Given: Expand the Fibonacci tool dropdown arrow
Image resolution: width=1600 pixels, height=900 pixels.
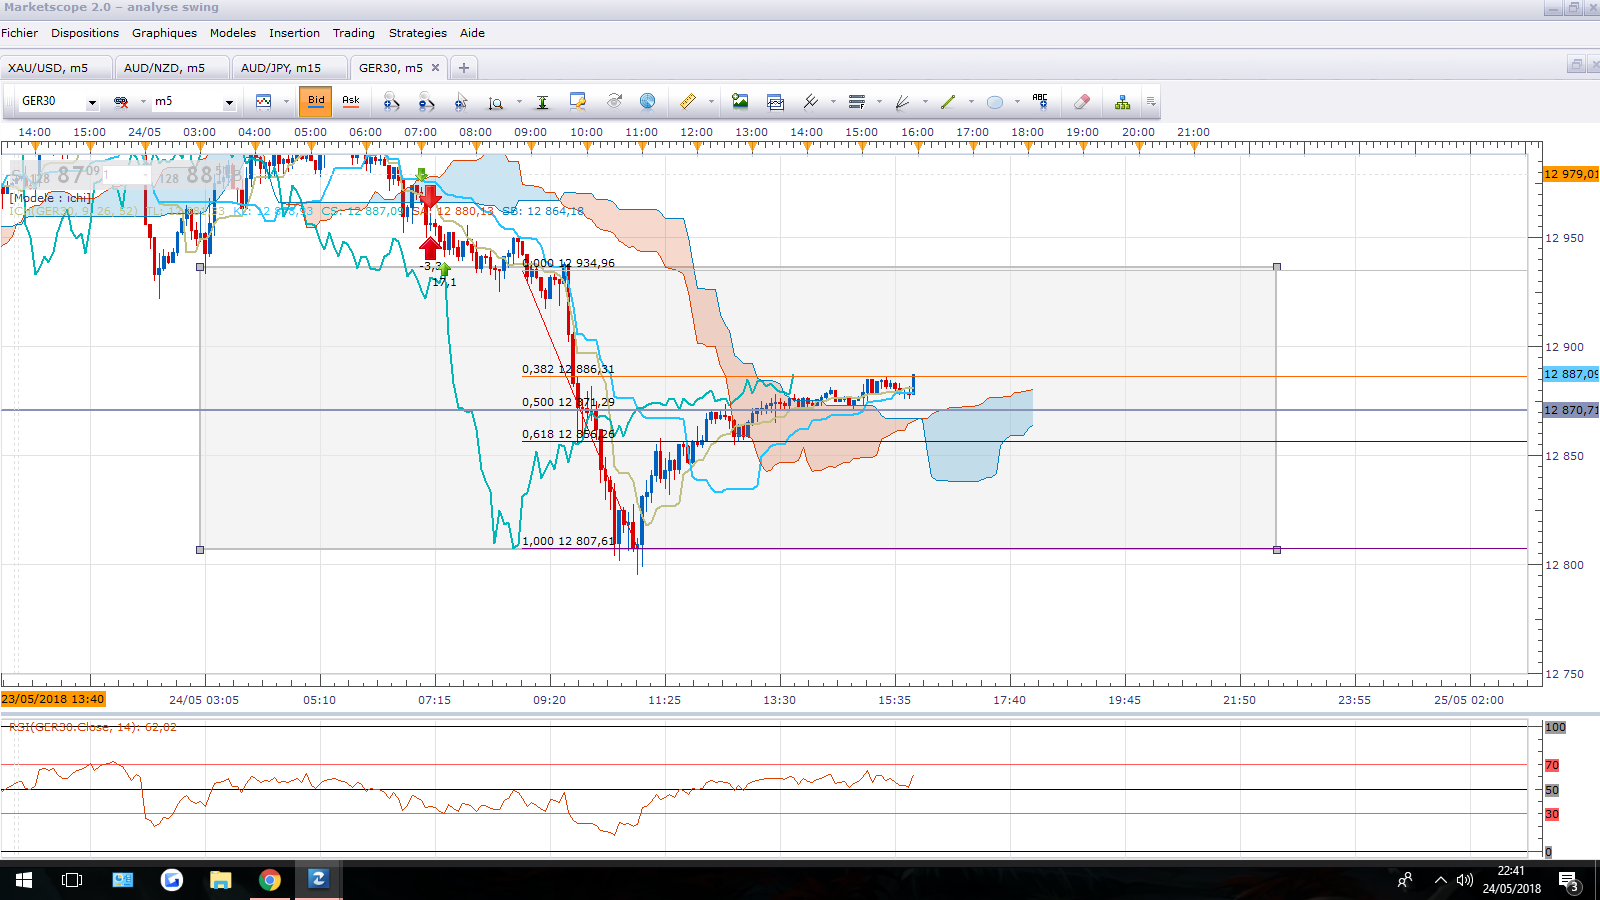Looking at the screenshot, I should click(x=879, y=101).
